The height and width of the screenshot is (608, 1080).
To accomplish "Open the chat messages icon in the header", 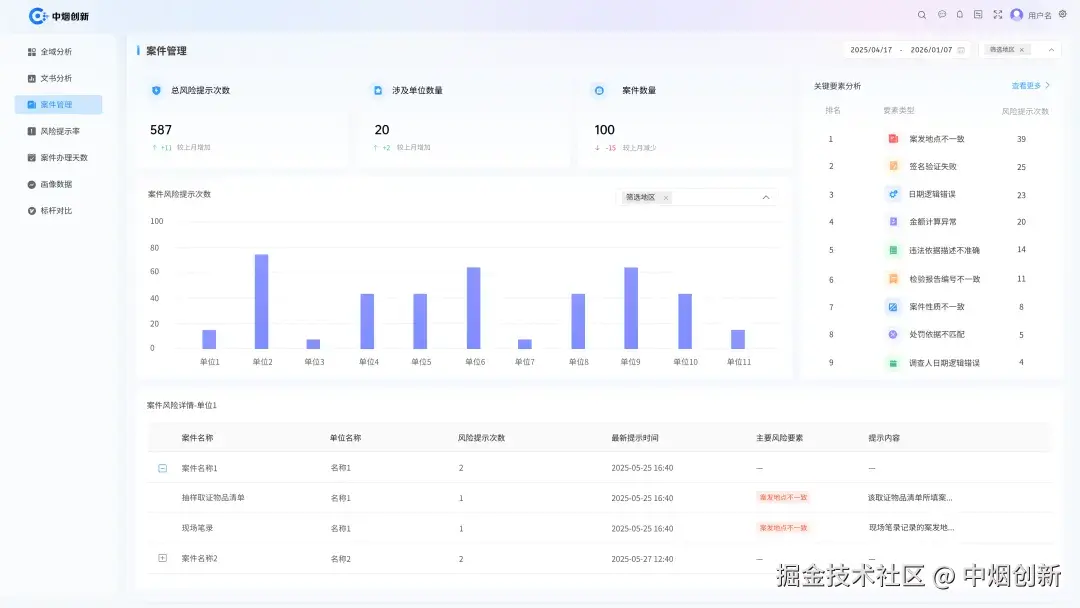I will [941, 15].
